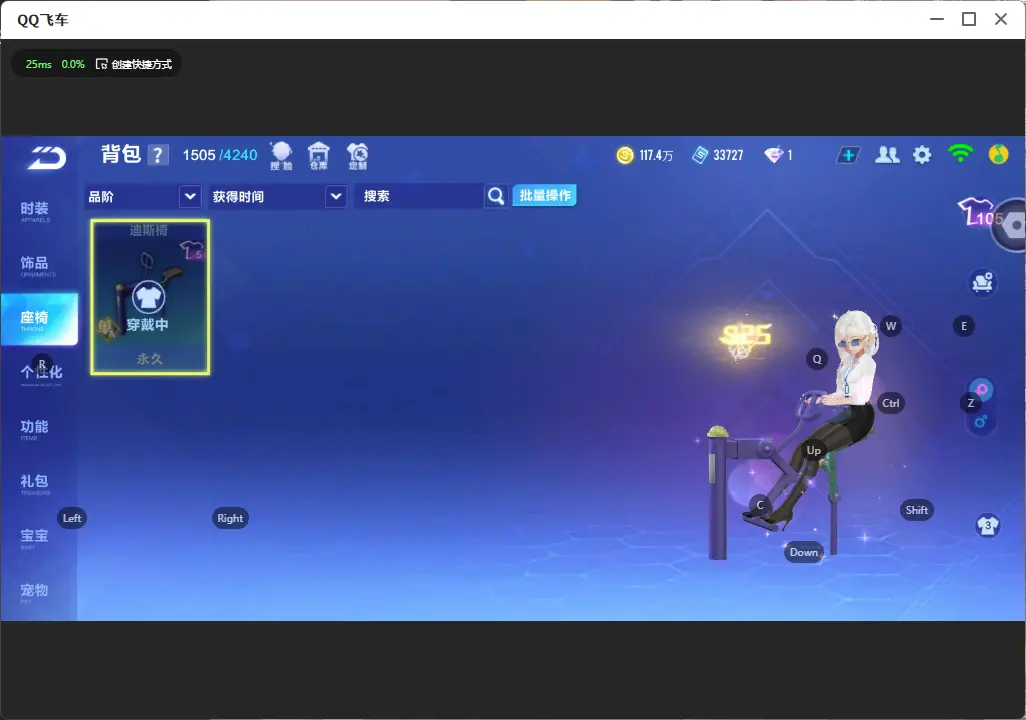Click the yellow music note icon
Image resolution: width=1026 pixels, height=720 pixels.
click(999, 154)
